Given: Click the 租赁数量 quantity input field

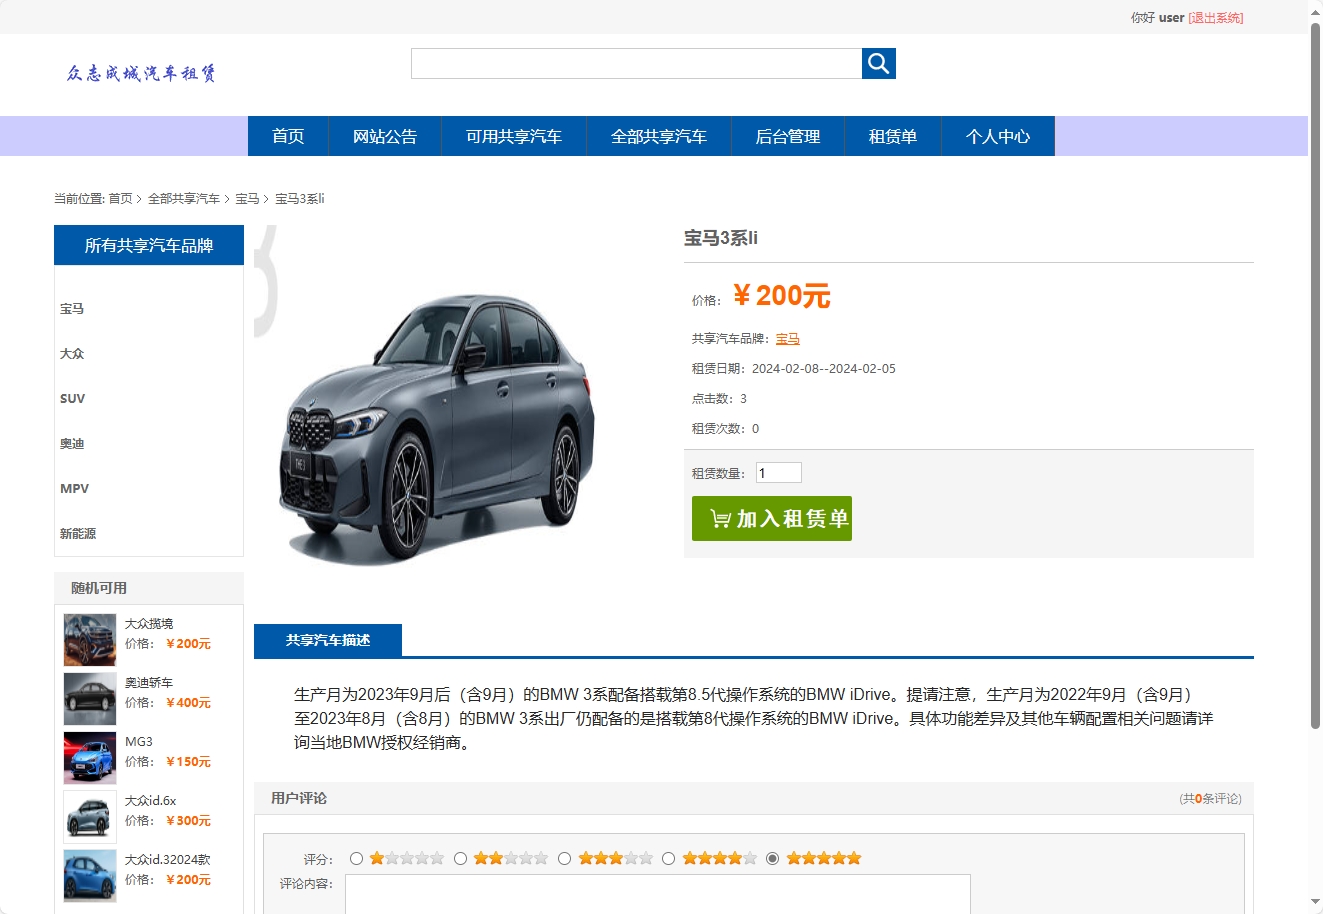Looking at the screenshot, I should [778, 471].
